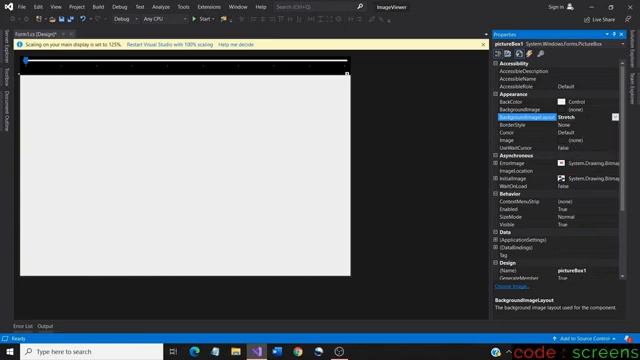Click the trackbar slider thumb on form
This screenshot has height=360, width=640.
26,61
